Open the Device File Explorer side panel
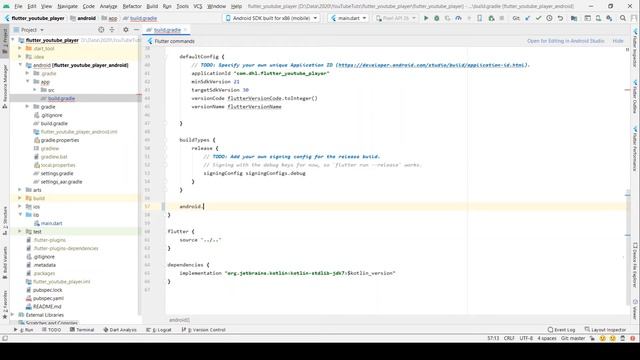The width and height of the screenshot is (640, 360). coord(635,265)
